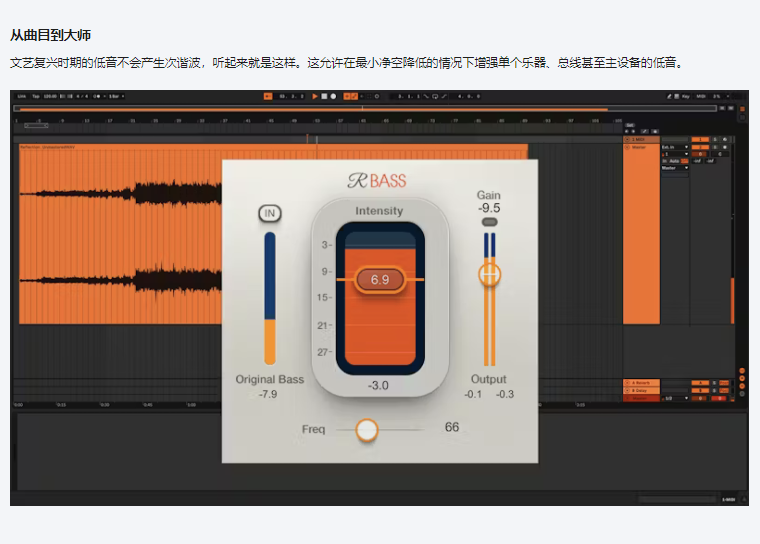Toggle the IN button on RBass plugin
The width and height of the screenshot is (760, 544).
click(269, 213)
